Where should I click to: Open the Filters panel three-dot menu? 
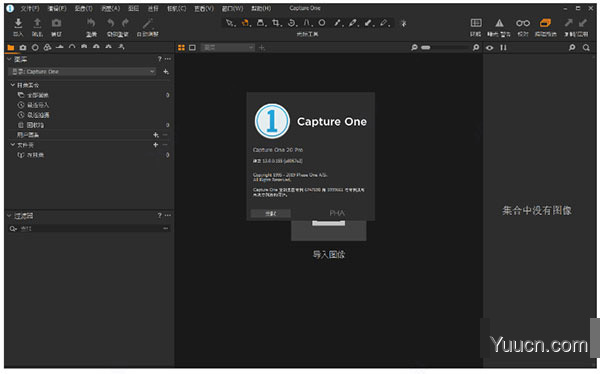click(x=168, y=216)
